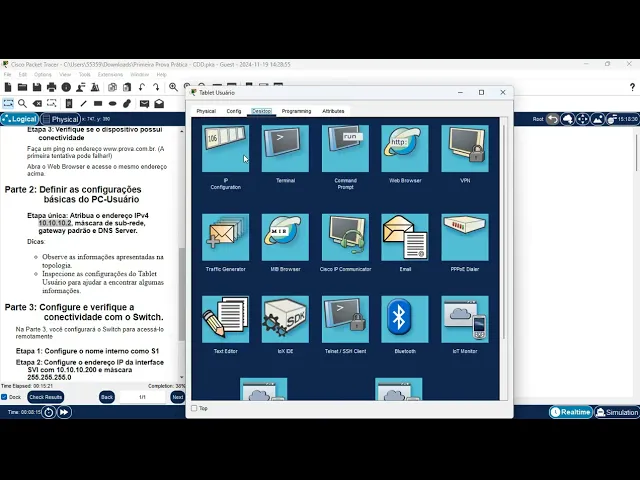Choose the Delete tool
Screen dimensions: 640x480
pyautogui.click(x=37, y=104)
